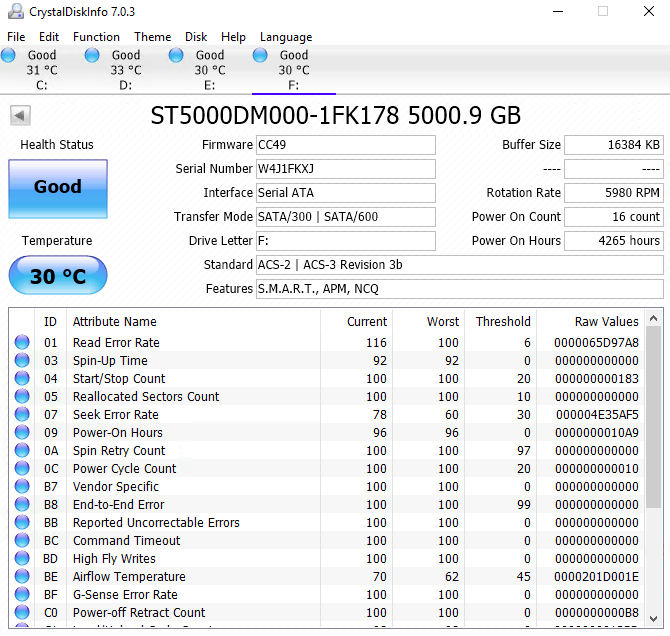Viewport: 670px width, 636px height.
Task: Select drive E: status orb icon
Action: pyautogui.click(x=177, y=56)
